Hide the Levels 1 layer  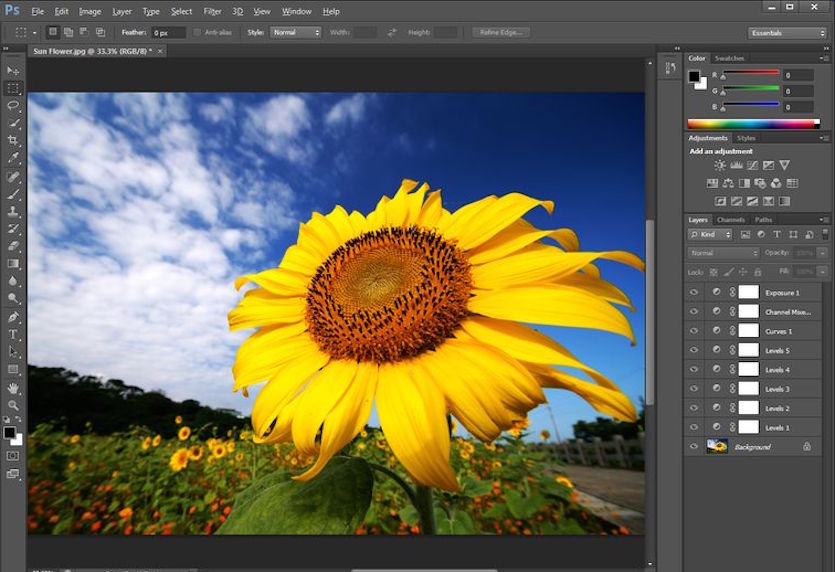coord(693,427)
